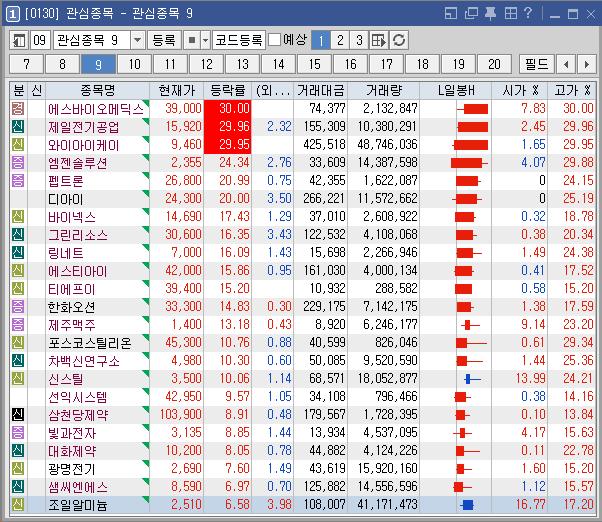
Task: Click the green corner marker on 펩트론 row
Action: [x=146, y=175]
